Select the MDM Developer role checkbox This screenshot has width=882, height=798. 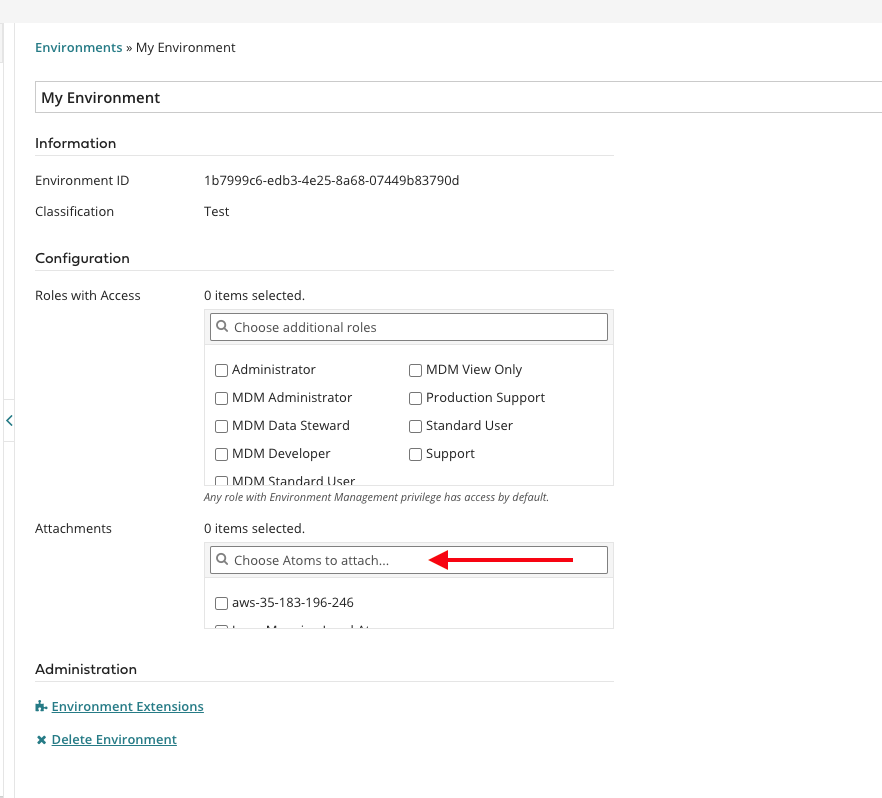(222, 454)
